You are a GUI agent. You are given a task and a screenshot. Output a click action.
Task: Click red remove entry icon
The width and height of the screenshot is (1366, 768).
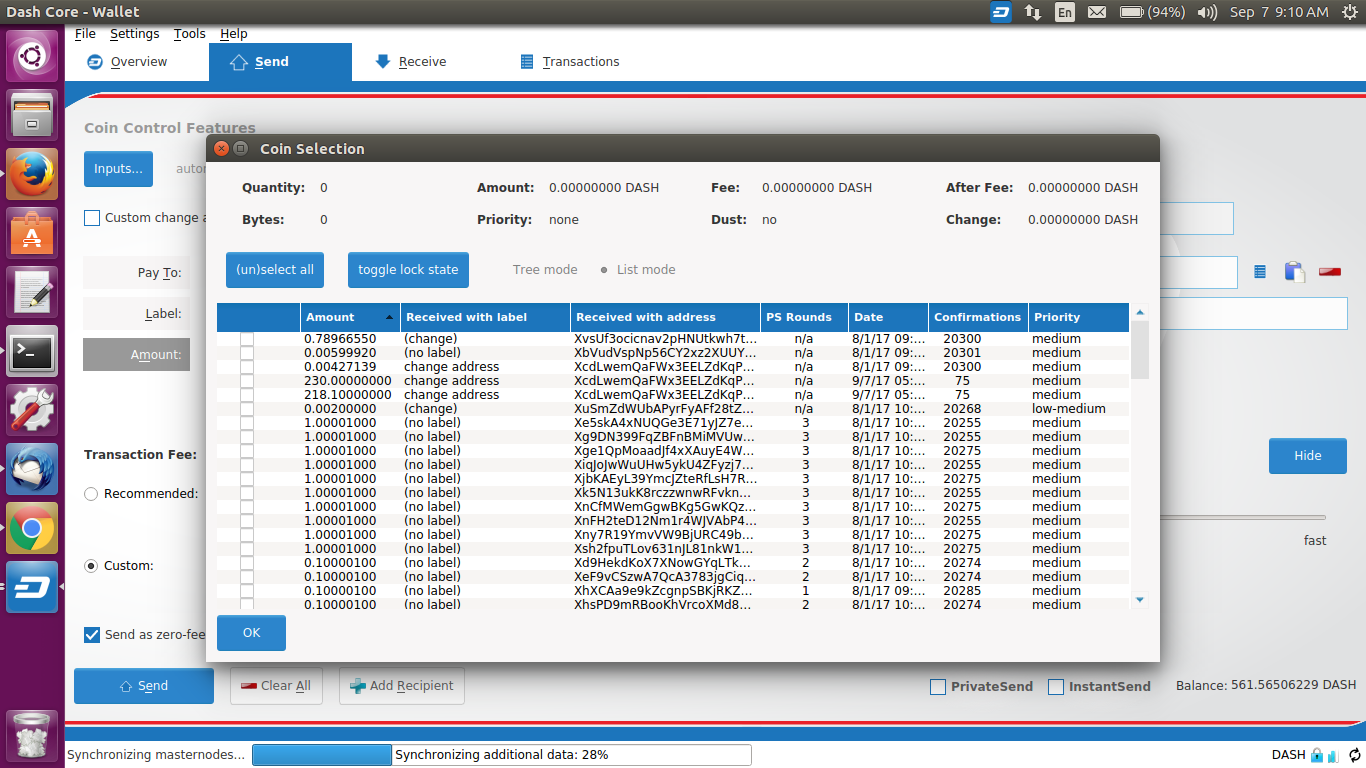[x=1330, y=272]
